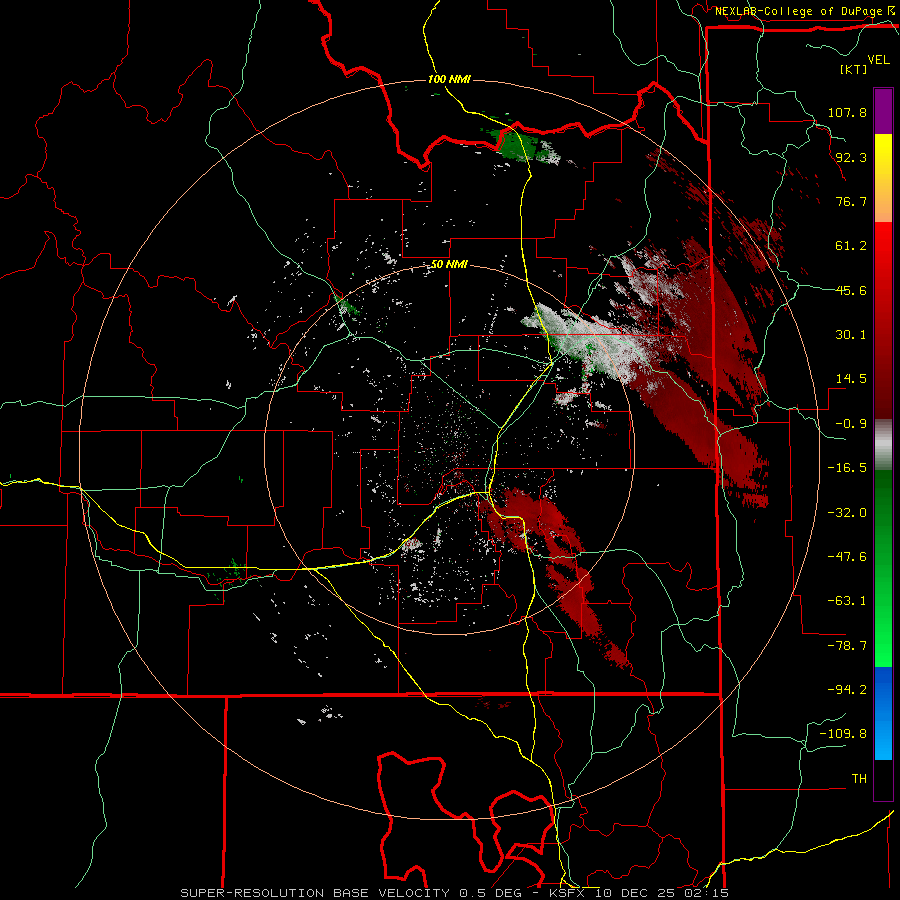Click the 45.6 scale value

[851, 290]
